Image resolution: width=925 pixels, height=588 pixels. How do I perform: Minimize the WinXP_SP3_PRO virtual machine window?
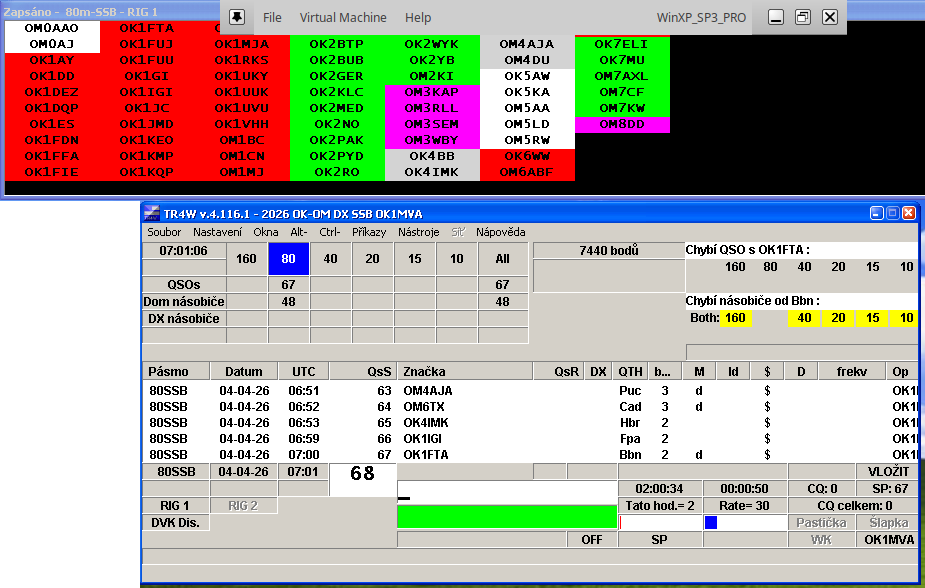[775, 17]
